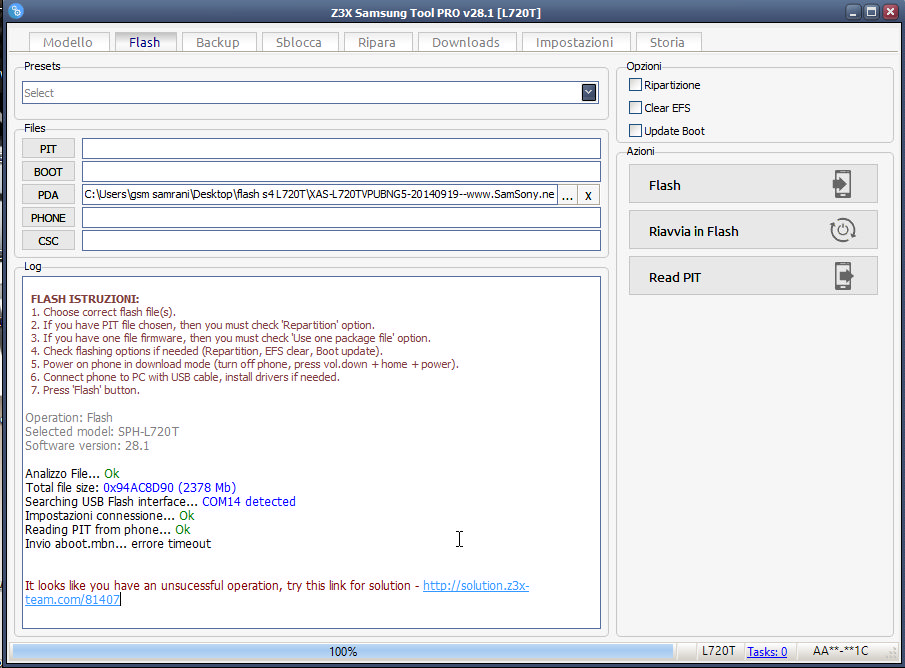Click the 'Software version: 28.1' log line
The image size is (905, 668).
pos(87,445)
